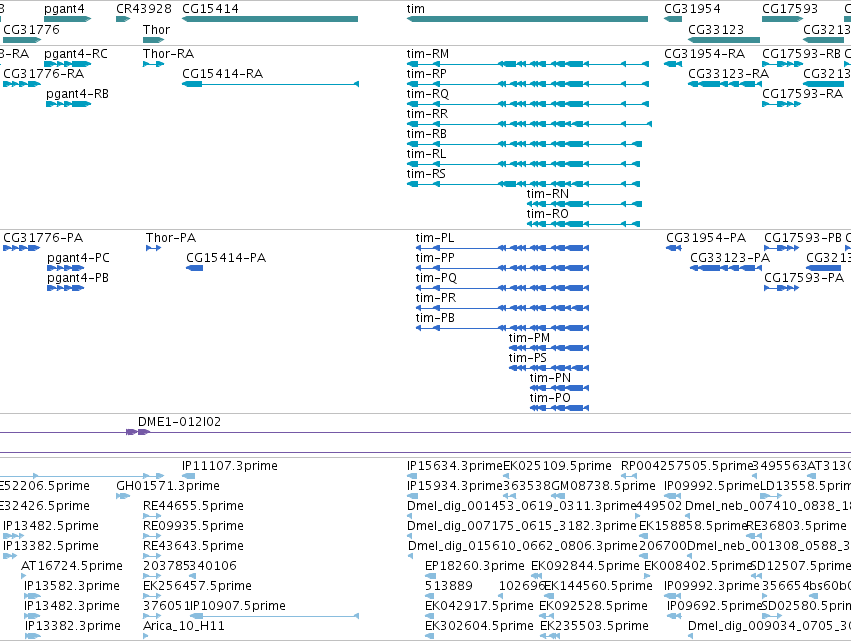851x641 pixels.
Task: Click protein tim-PM
Action: pyautogui.click(x=549, y=348)
